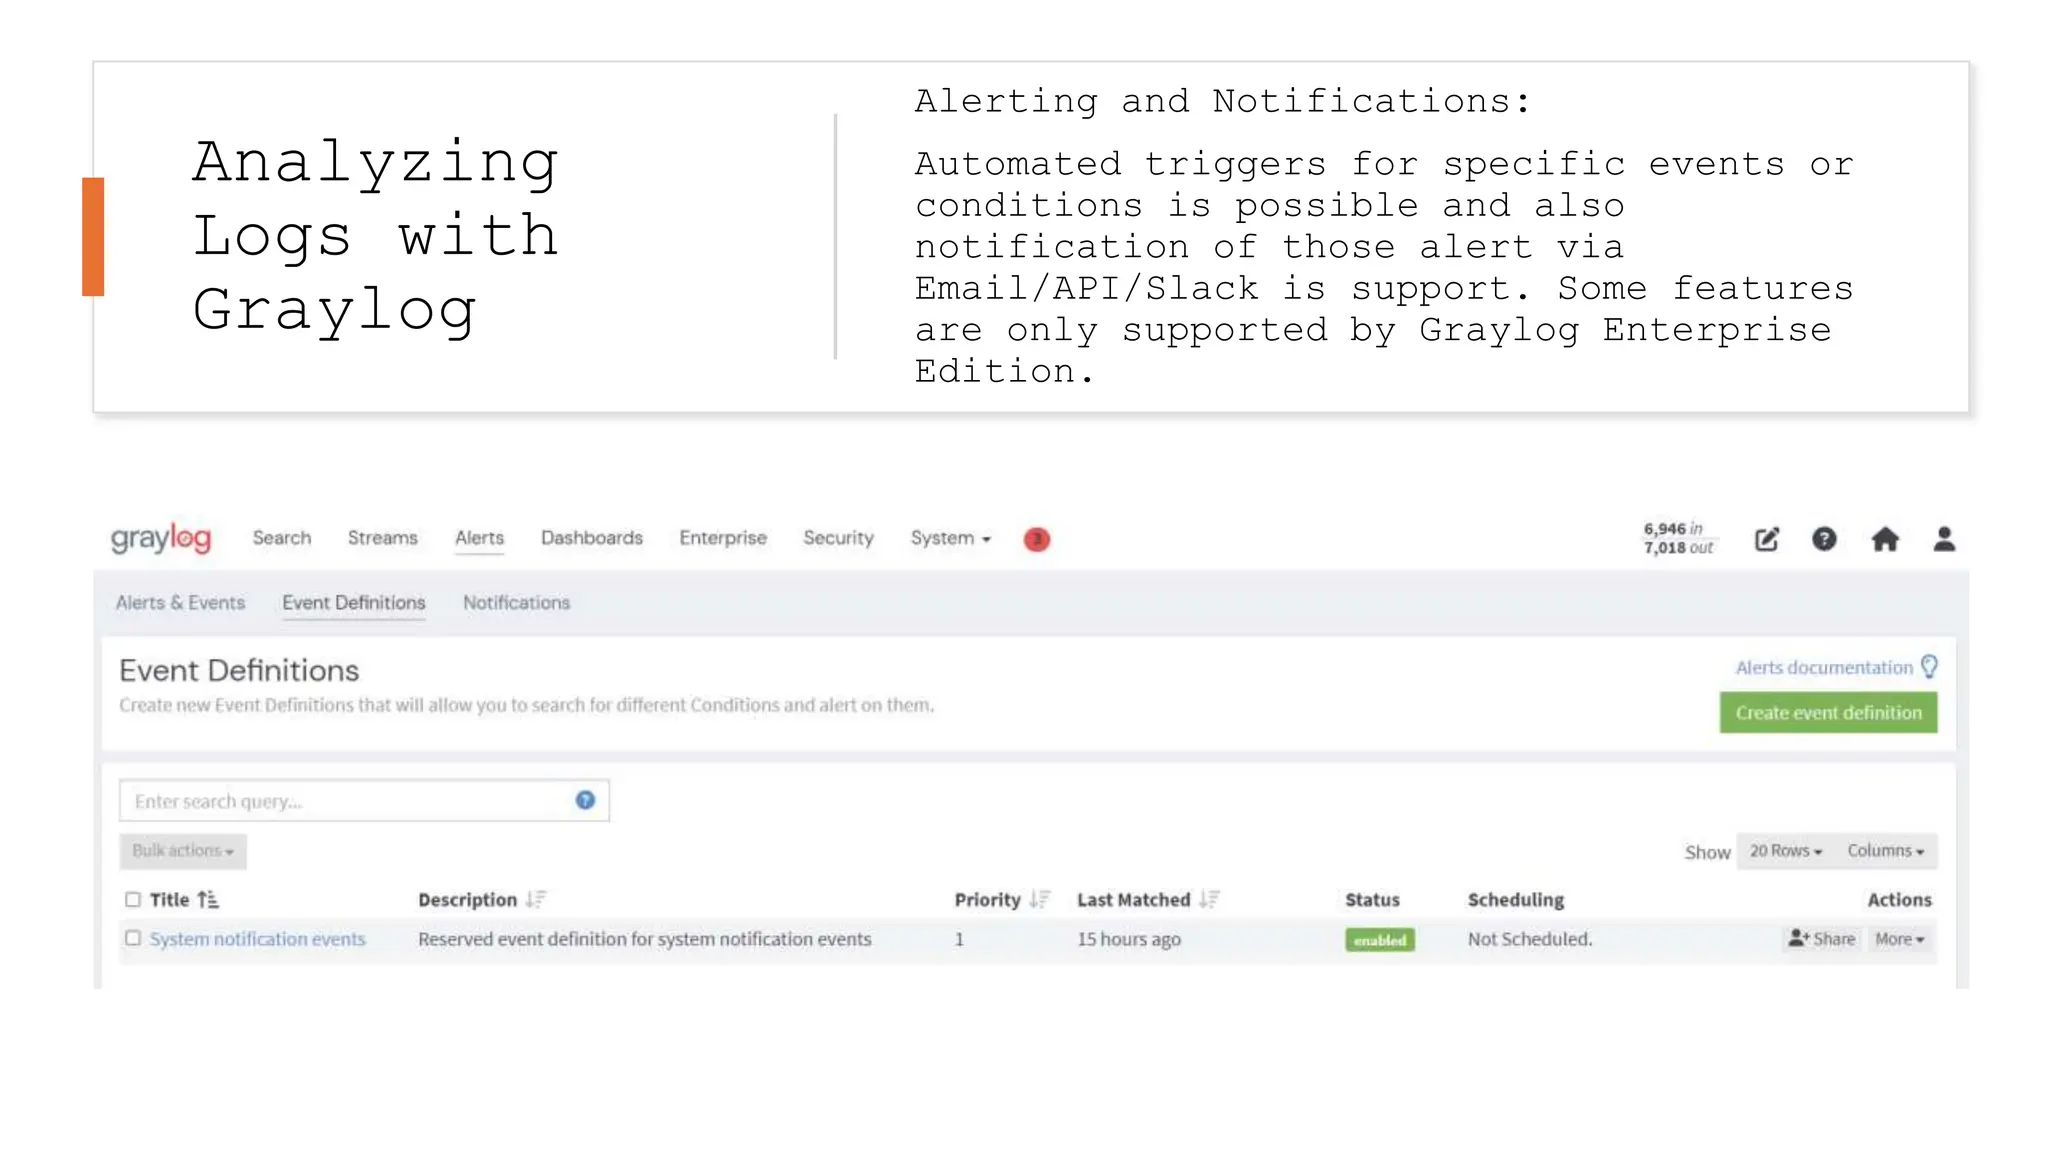Sort by Description column icon
Image resolution: width=2048 pixels, height=1152 pixels.
coord(536,899)
